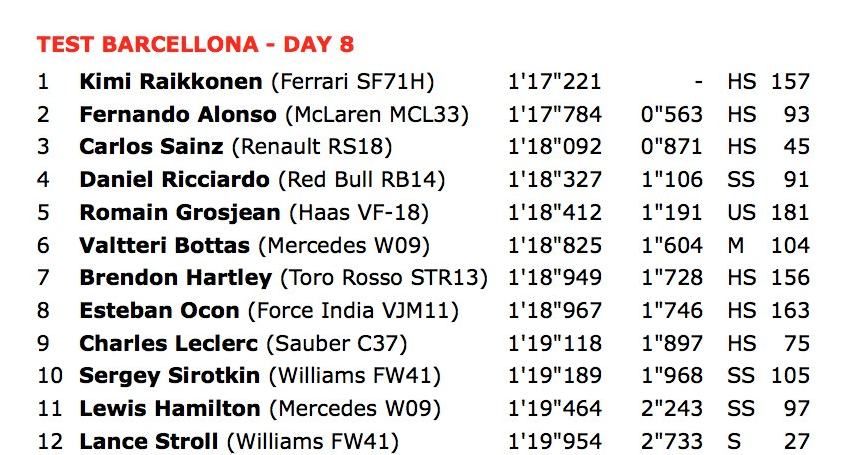The height and width of the screenshot is (455, 845).
Task: Click the 1'17"221 fastest lap time
Action: [555, 81]
